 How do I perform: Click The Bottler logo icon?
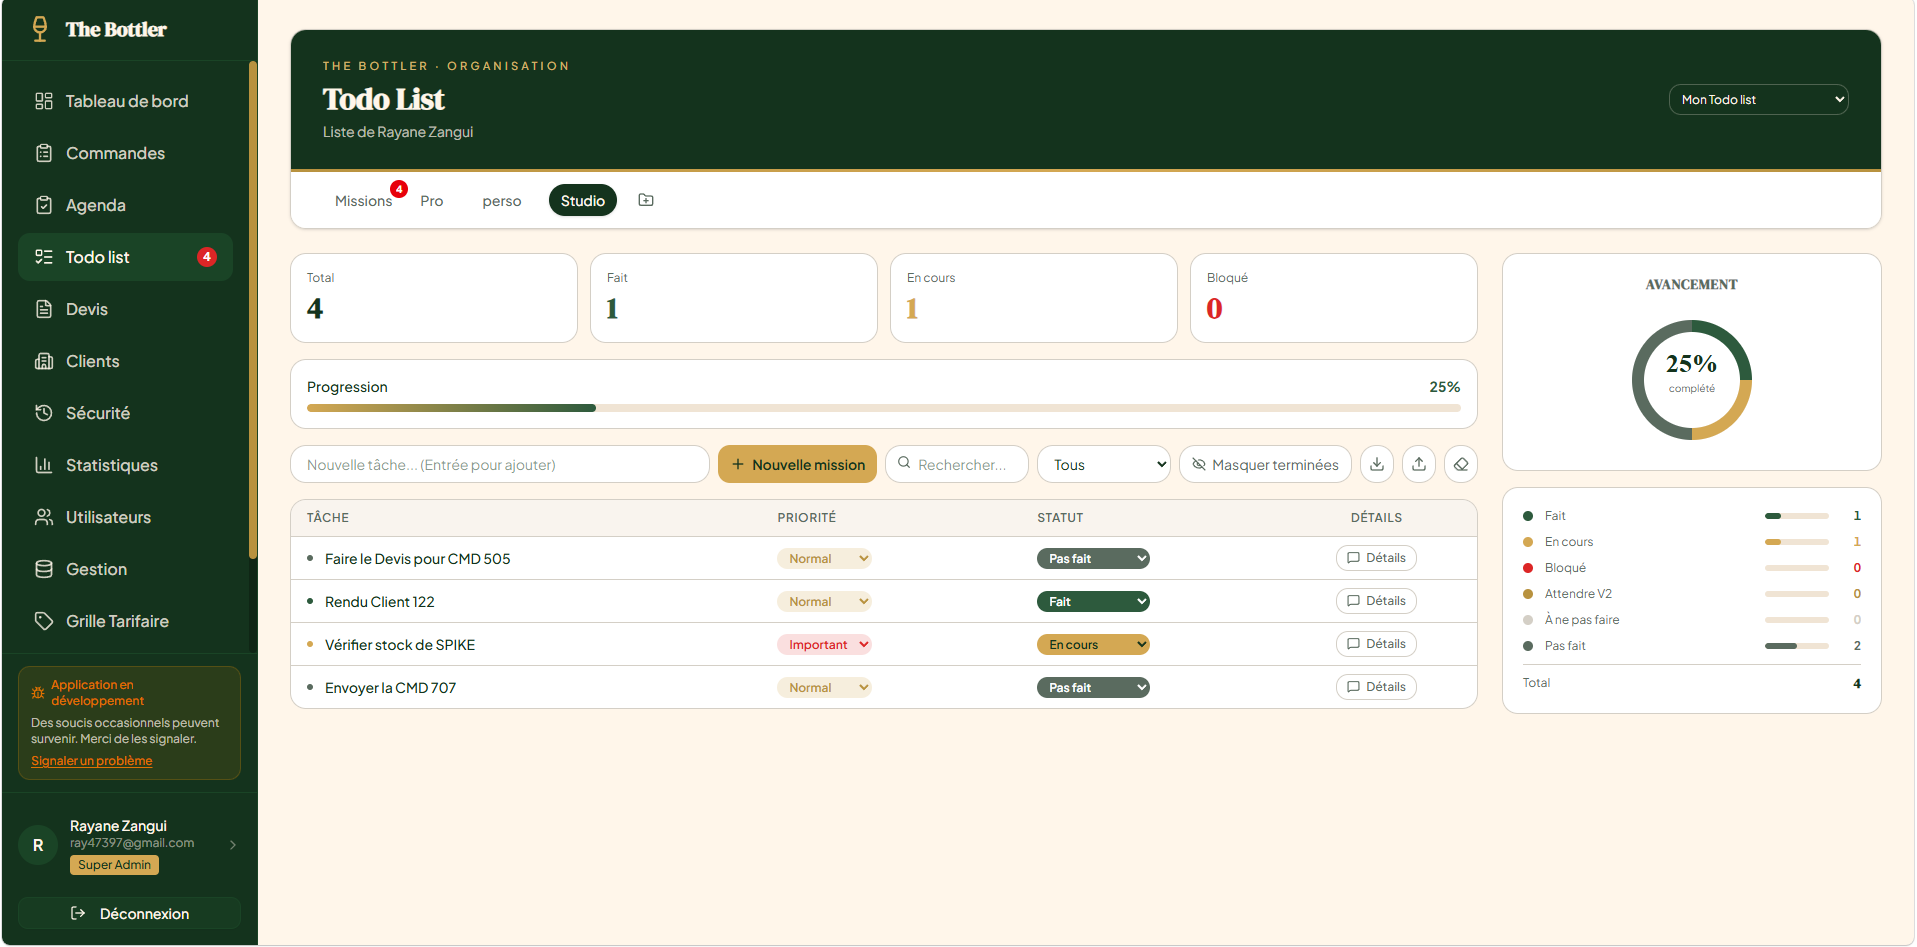(40, 29)
